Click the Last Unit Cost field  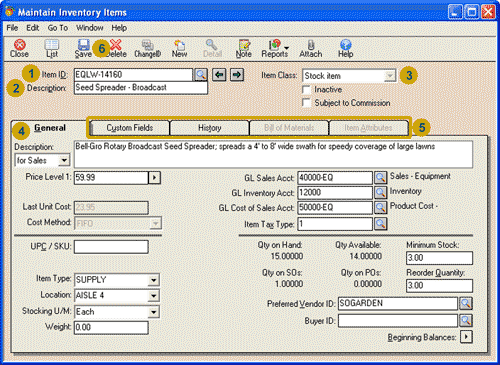111,207
